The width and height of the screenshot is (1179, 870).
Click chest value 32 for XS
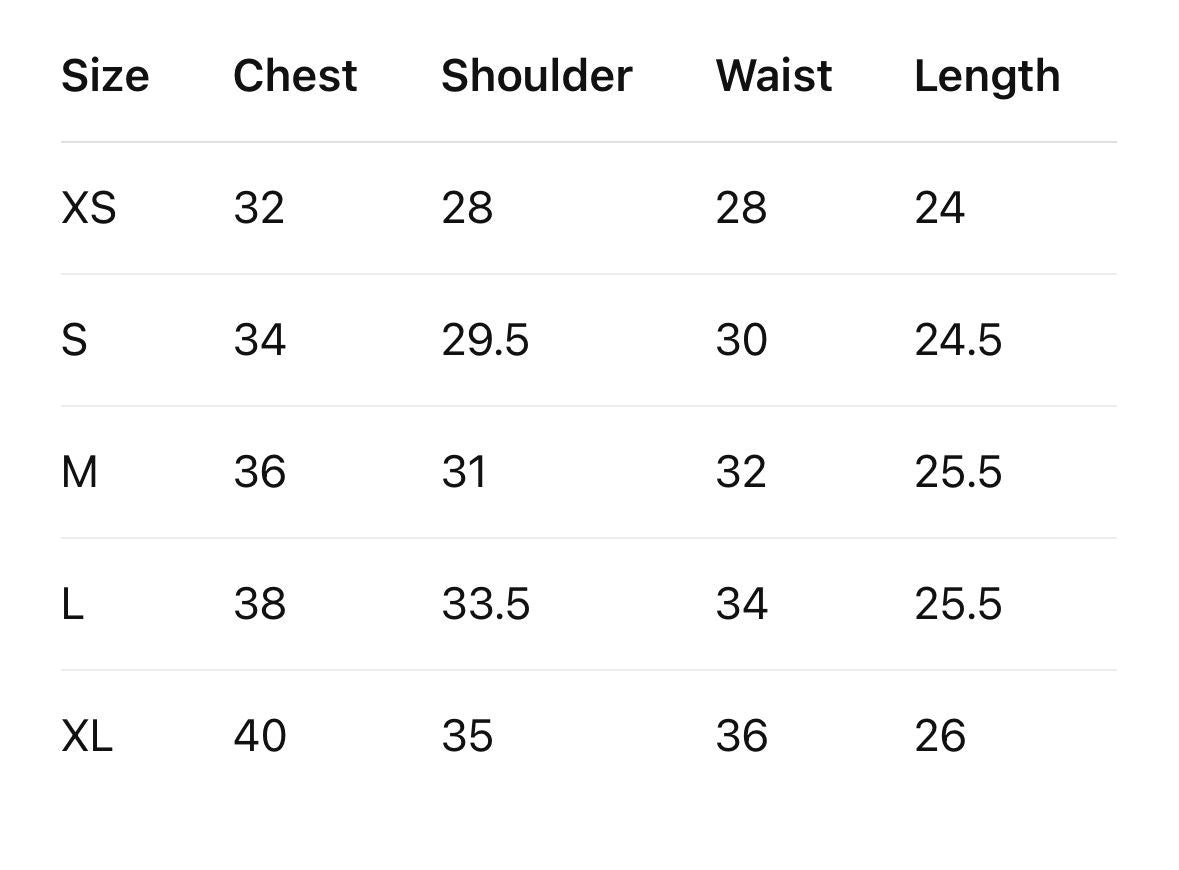259,208
